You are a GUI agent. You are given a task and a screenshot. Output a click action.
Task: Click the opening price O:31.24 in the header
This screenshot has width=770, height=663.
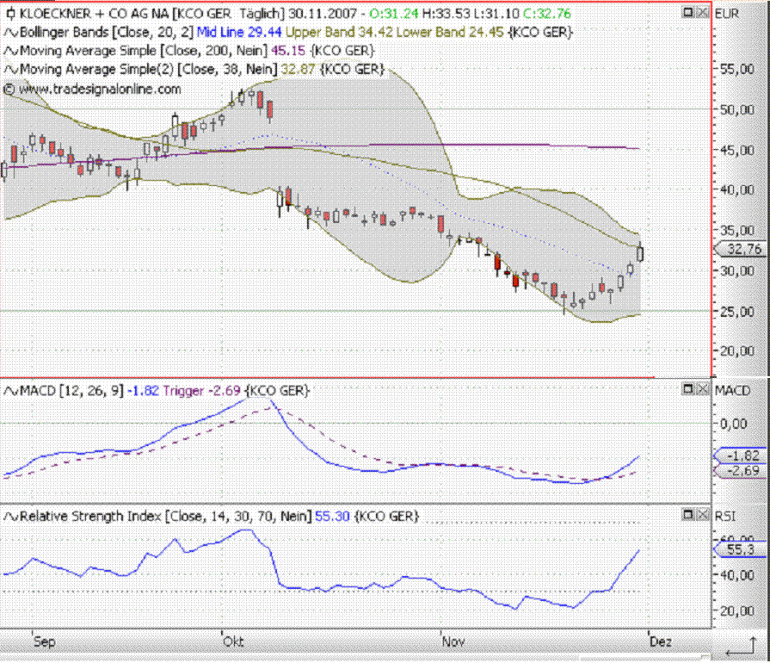394,14
